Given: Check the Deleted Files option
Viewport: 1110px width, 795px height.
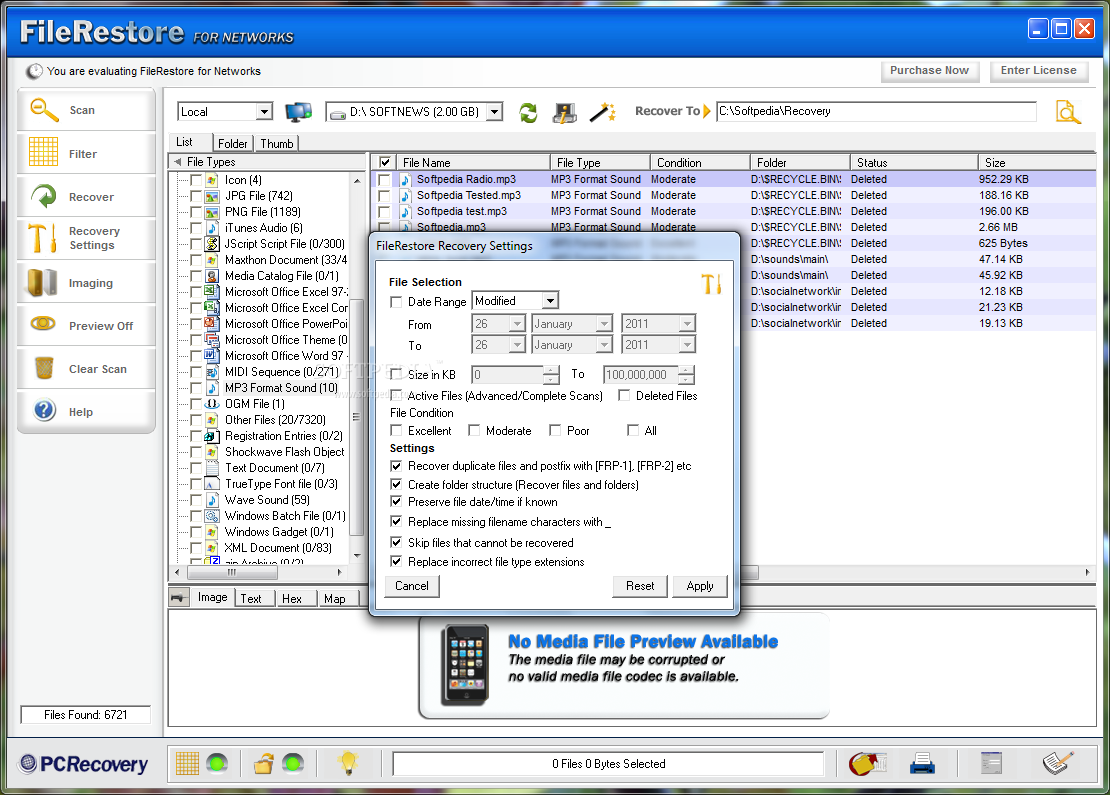Looking at the screenshot, I should [624, 396].
